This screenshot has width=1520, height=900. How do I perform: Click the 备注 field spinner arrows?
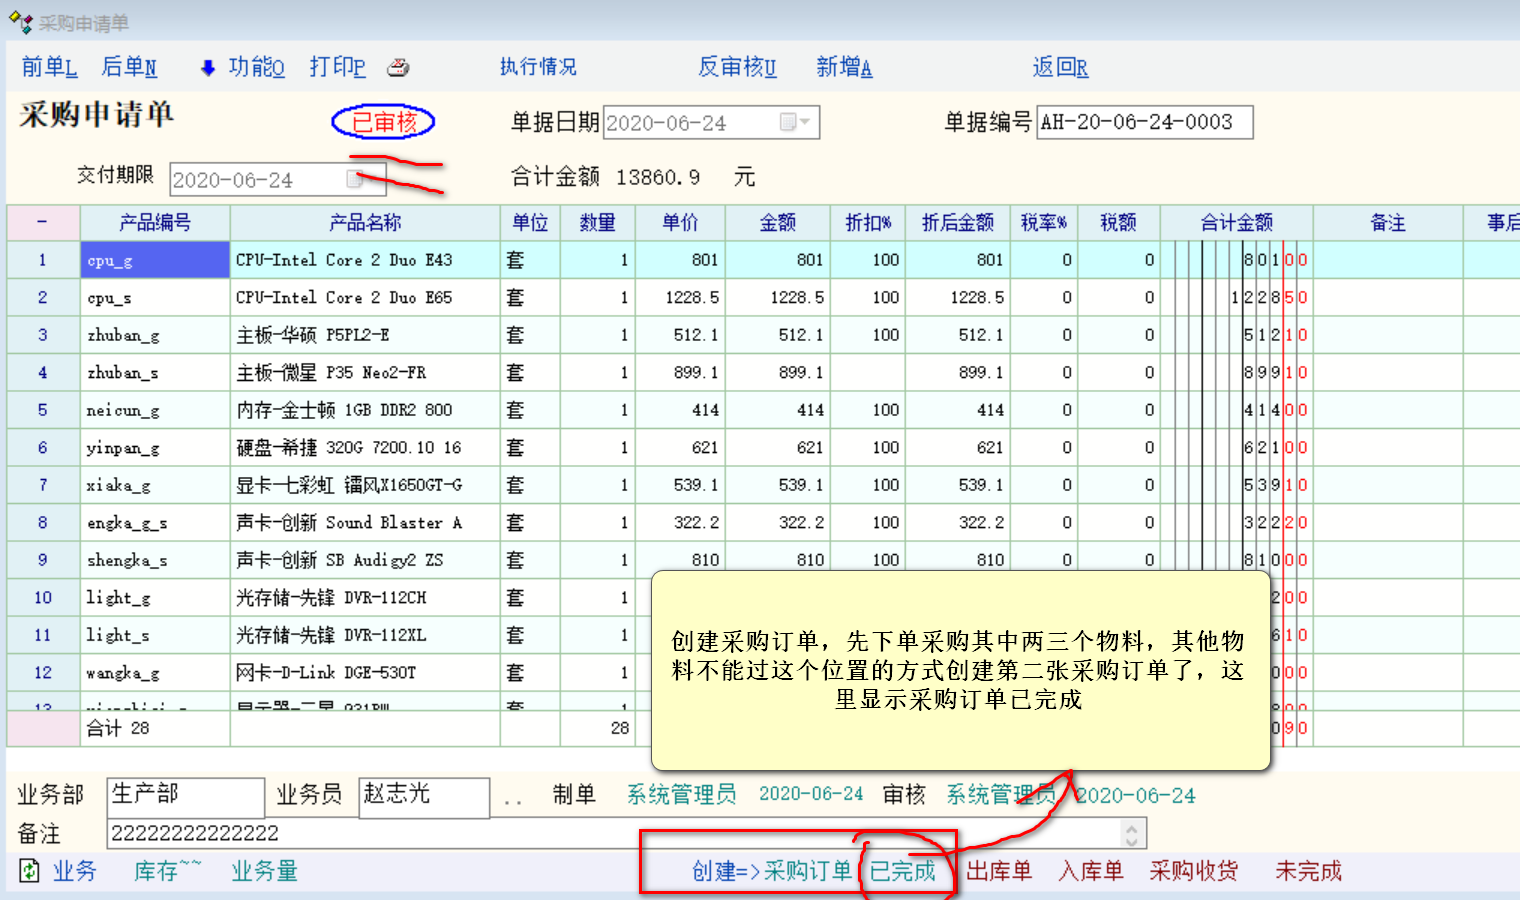pyautogui.click(x=1131, y=833)
